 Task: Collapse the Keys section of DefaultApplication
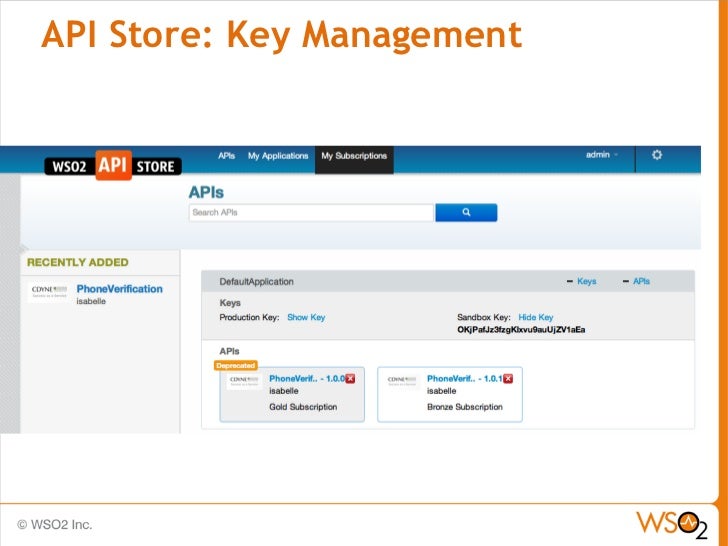pyautogui.click(x=582, y=281)
